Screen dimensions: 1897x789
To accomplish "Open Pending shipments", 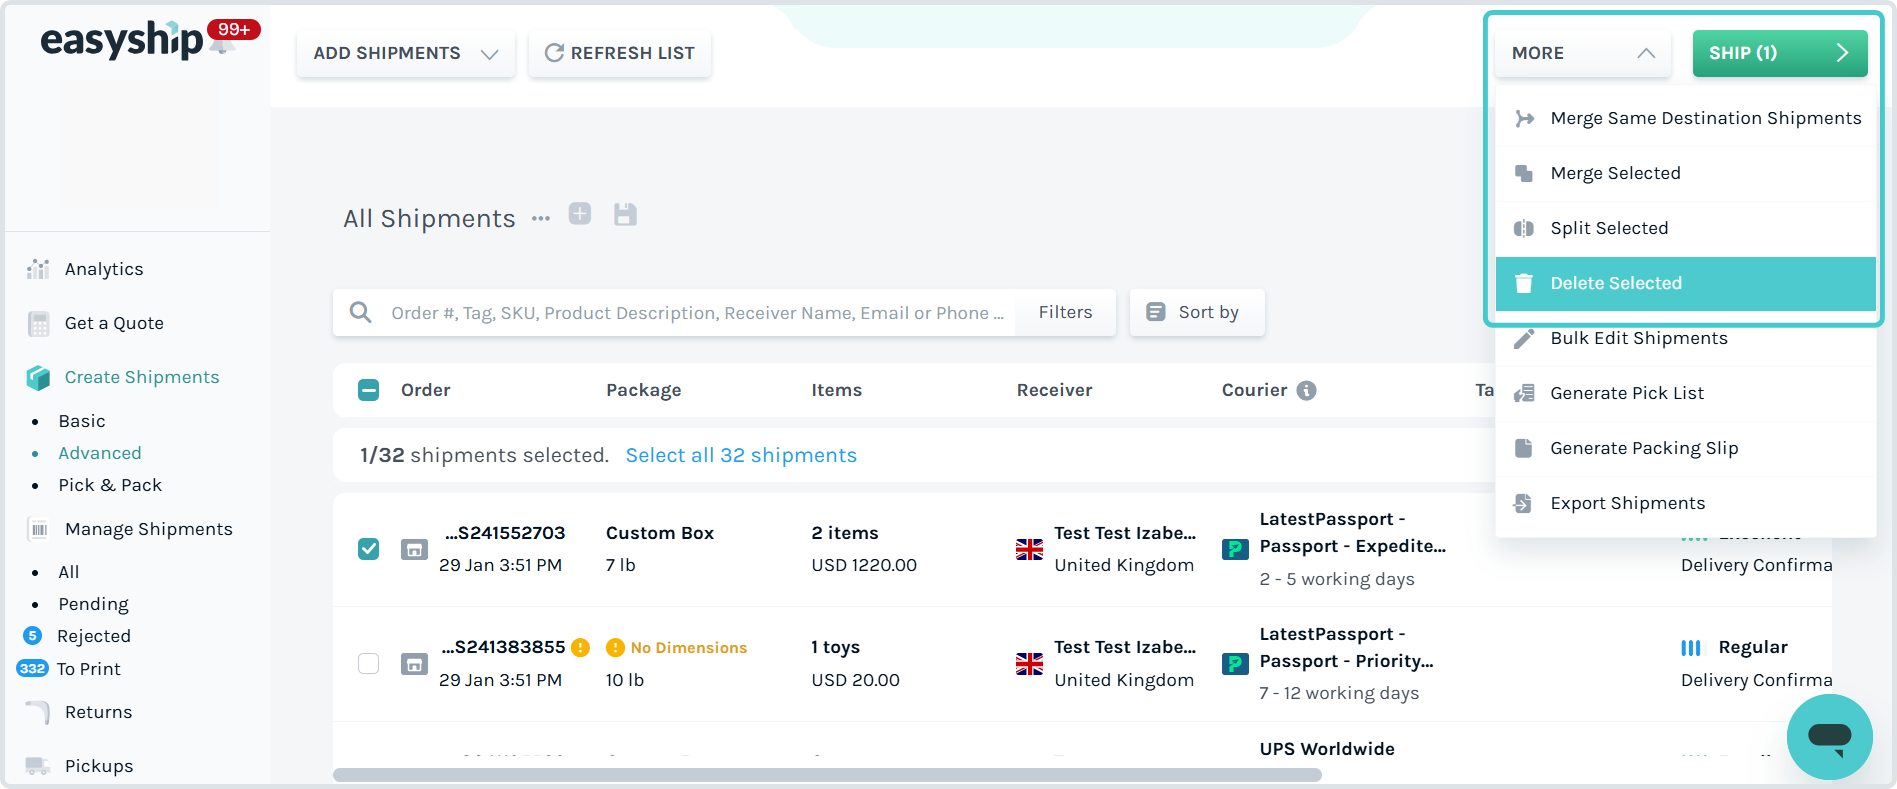I will coord(94,605).
